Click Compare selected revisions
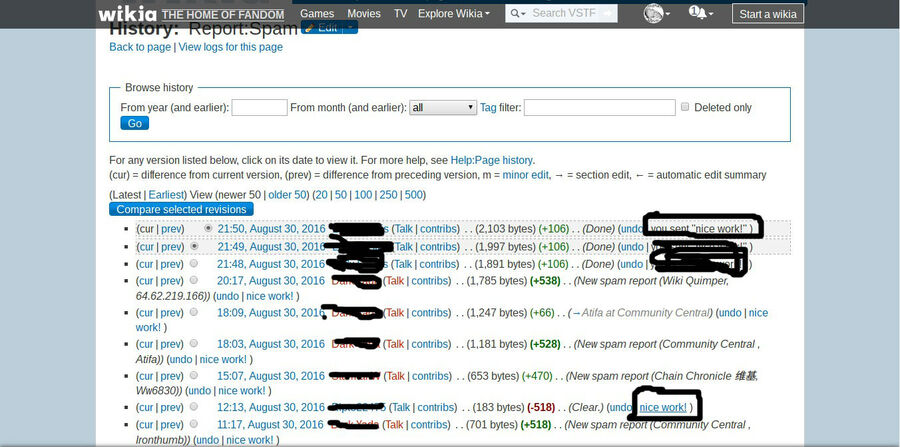This screenshot has width=900, height=447. (181, 209)
